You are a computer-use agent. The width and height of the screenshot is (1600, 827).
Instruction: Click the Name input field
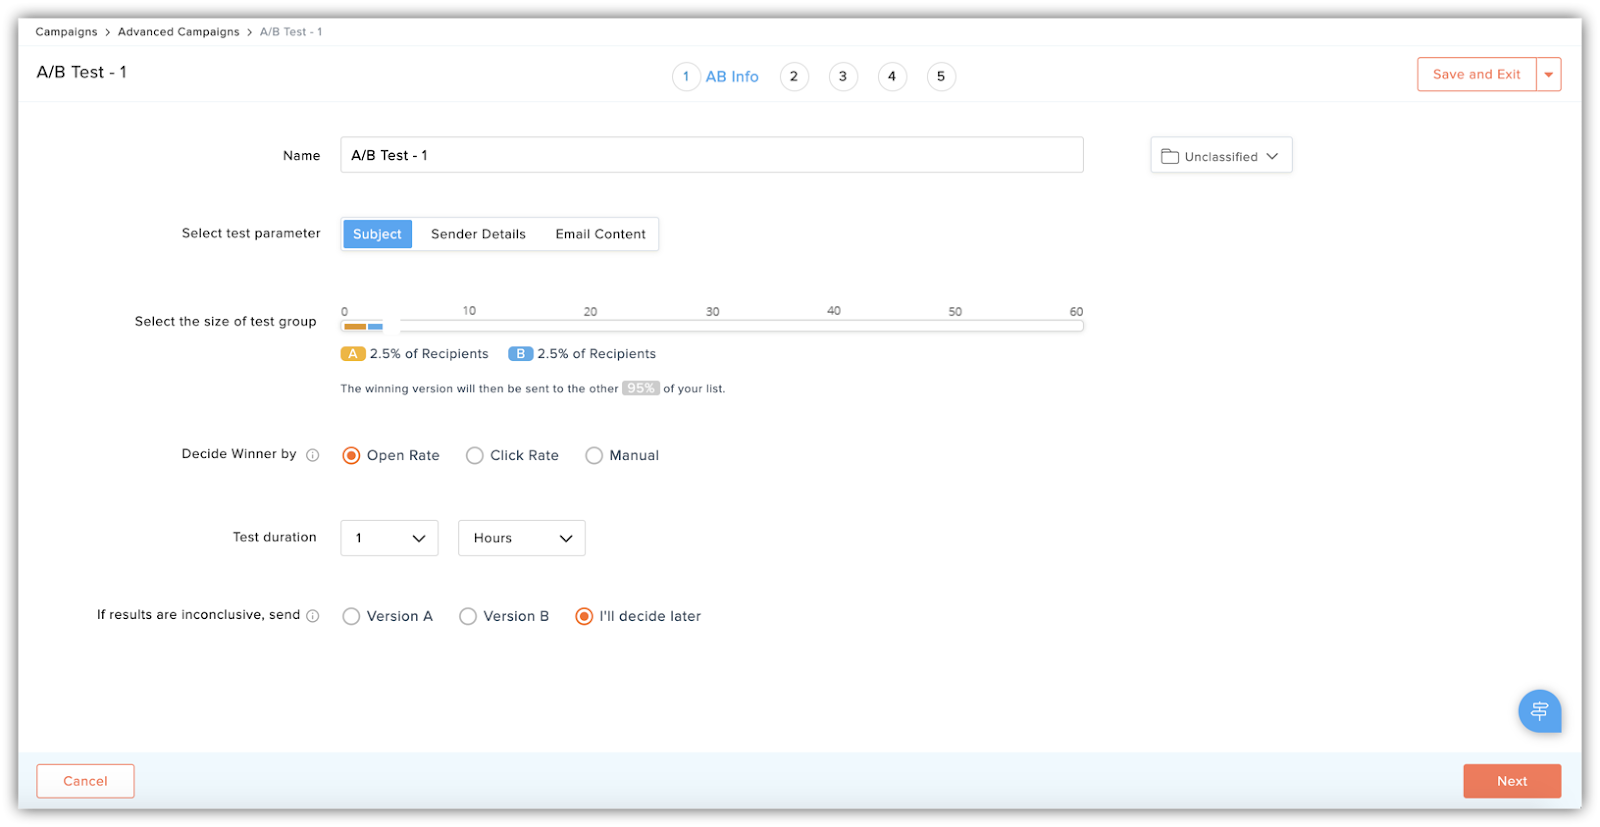(x=712, y=155)
